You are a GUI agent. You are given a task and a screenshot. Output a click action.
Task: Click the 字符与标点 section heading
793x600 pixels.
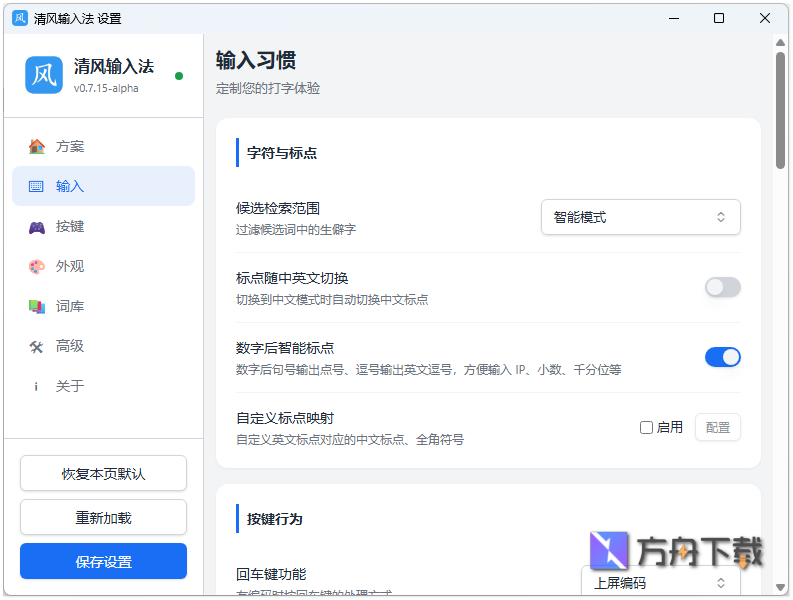coord(282,153)
